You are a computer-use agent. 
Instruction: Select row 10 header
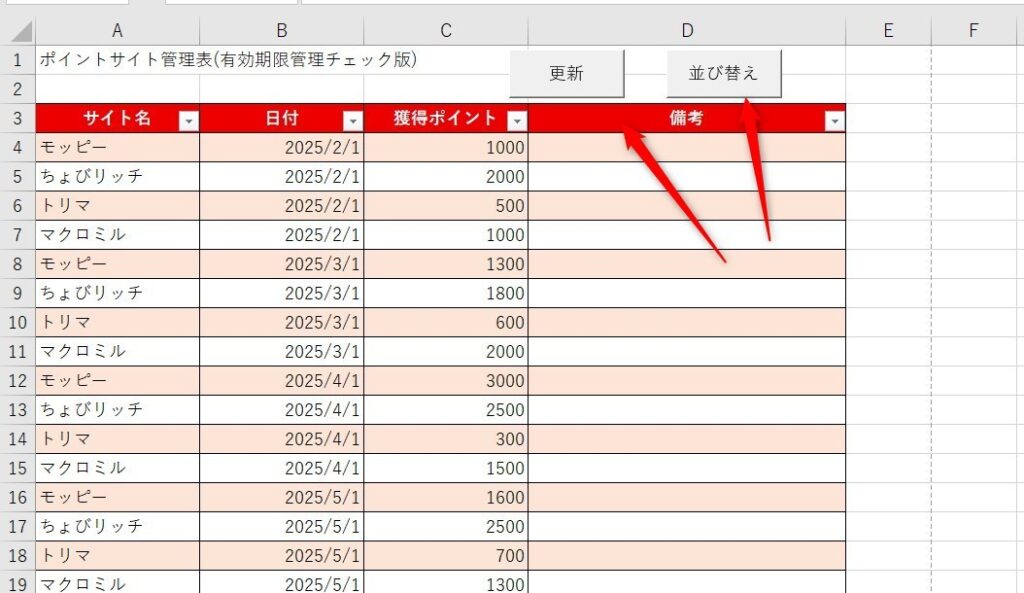(x=18, y=323)
